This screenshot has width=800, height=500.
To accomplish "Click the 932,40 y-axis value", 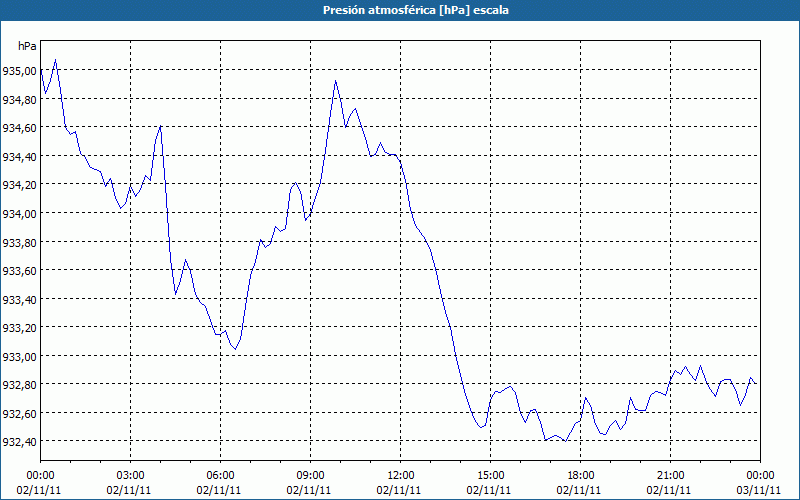I will pyautogui.click(x=19, y=442).
